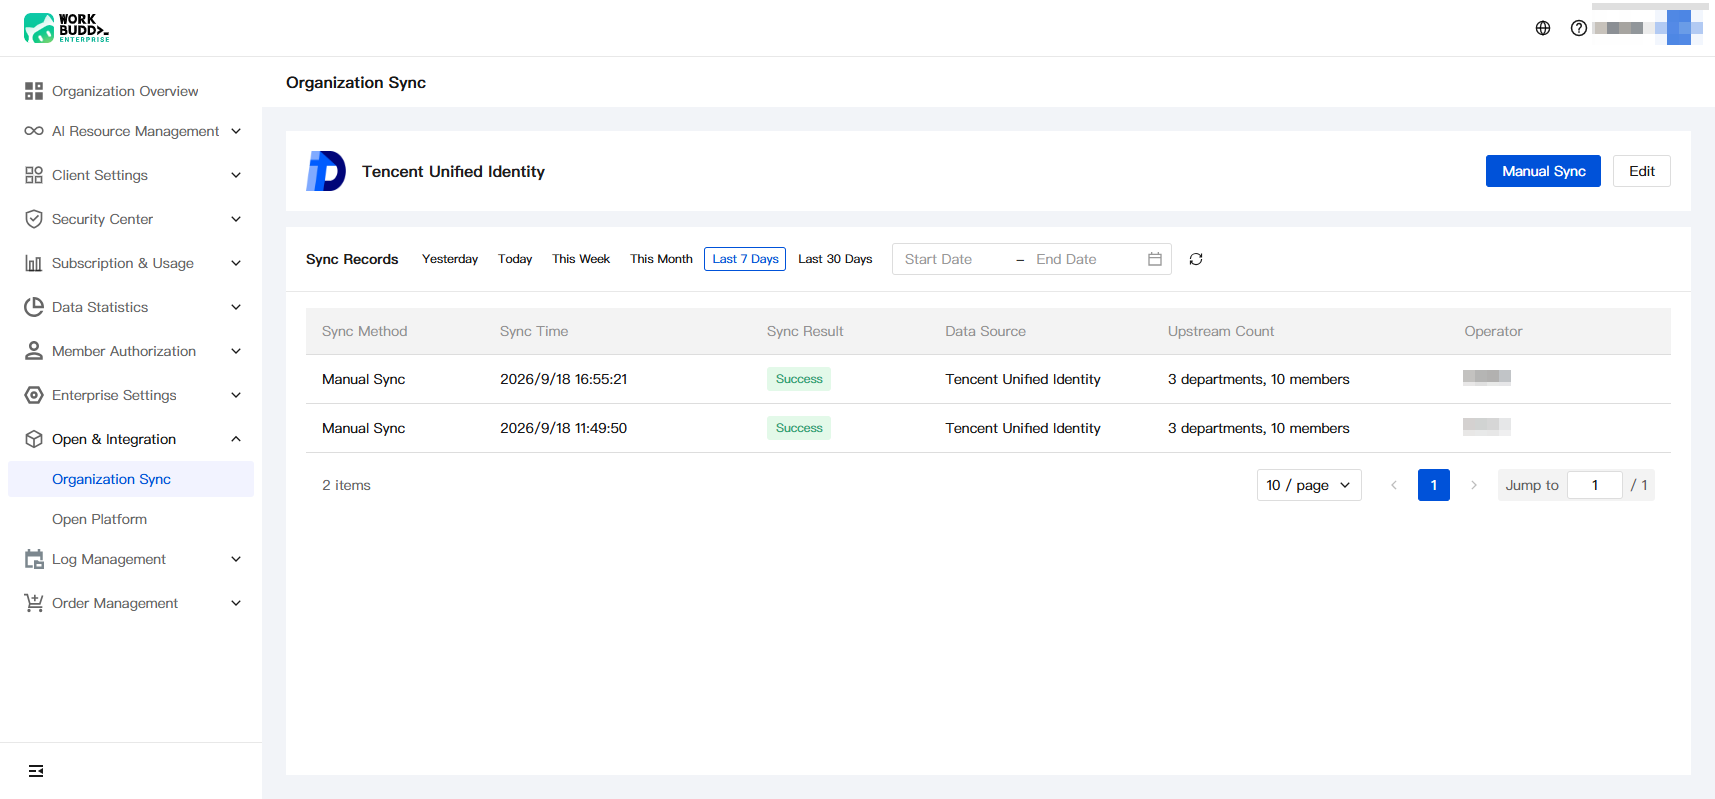Click the Open & Integration cube icon
The image size is (1715, 799).
[34, 439]
